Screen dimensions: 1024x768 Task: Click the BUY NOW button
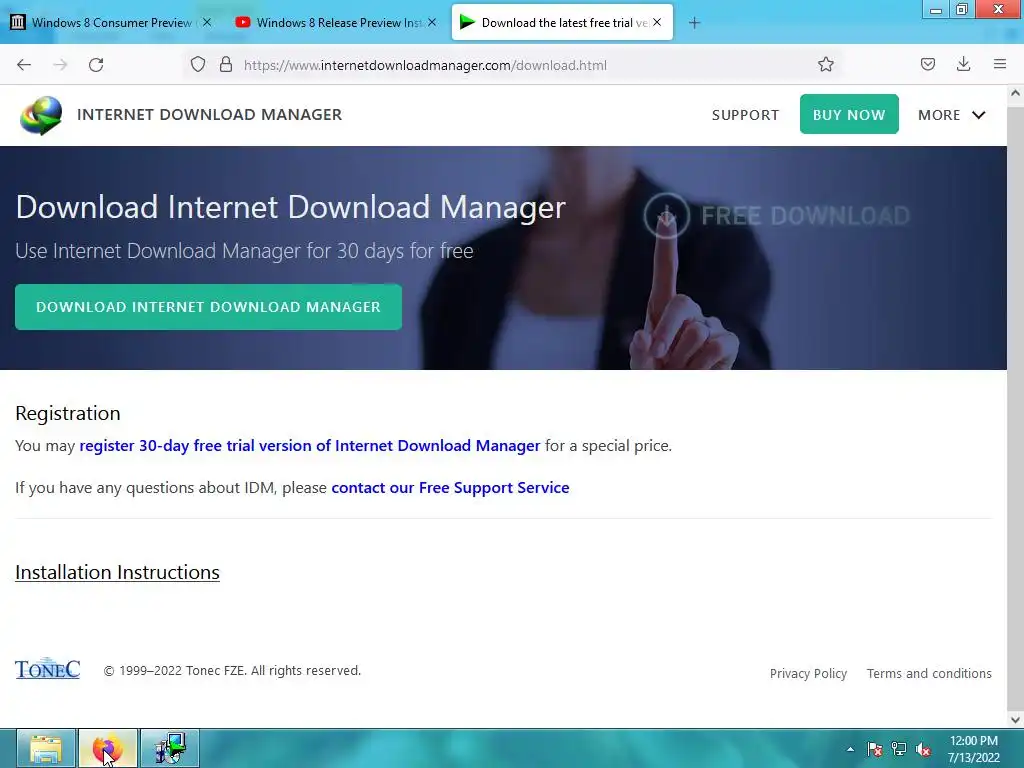click(x=849, y=114)
